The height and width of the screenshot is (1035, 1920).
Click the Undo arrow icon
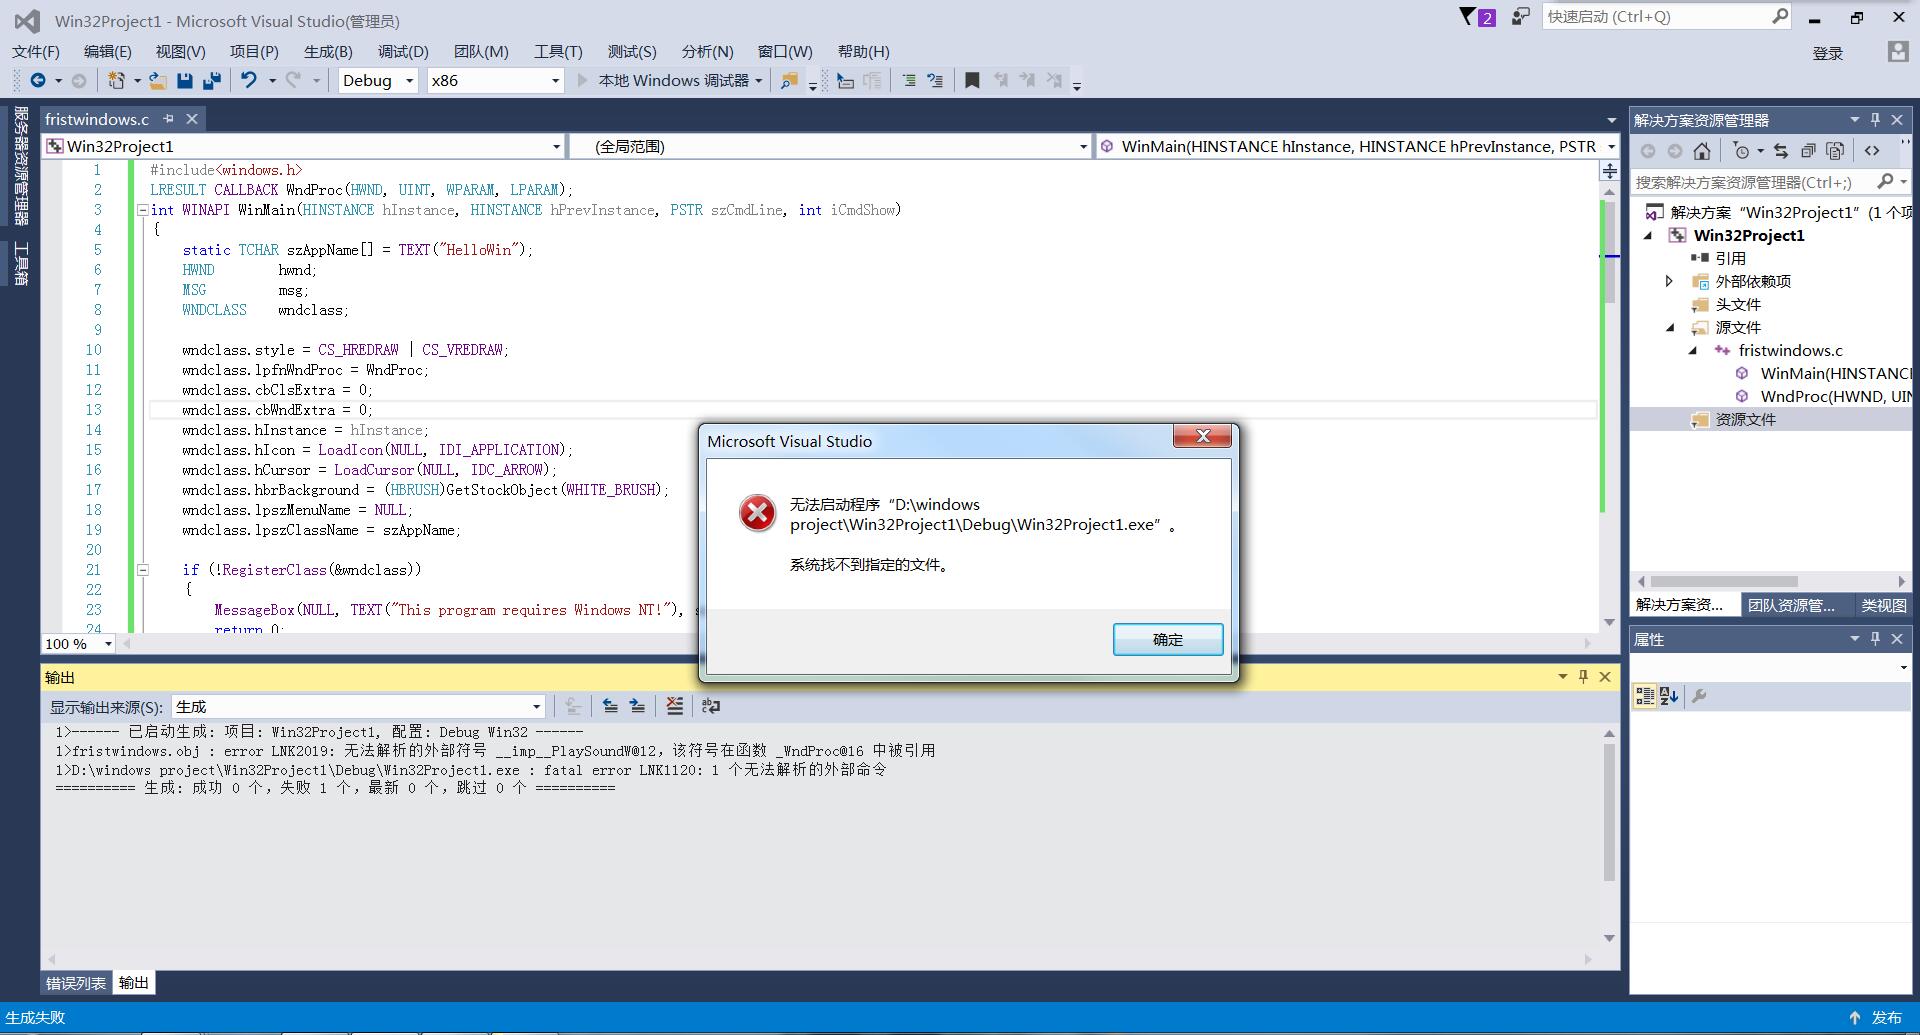[249, 80]
